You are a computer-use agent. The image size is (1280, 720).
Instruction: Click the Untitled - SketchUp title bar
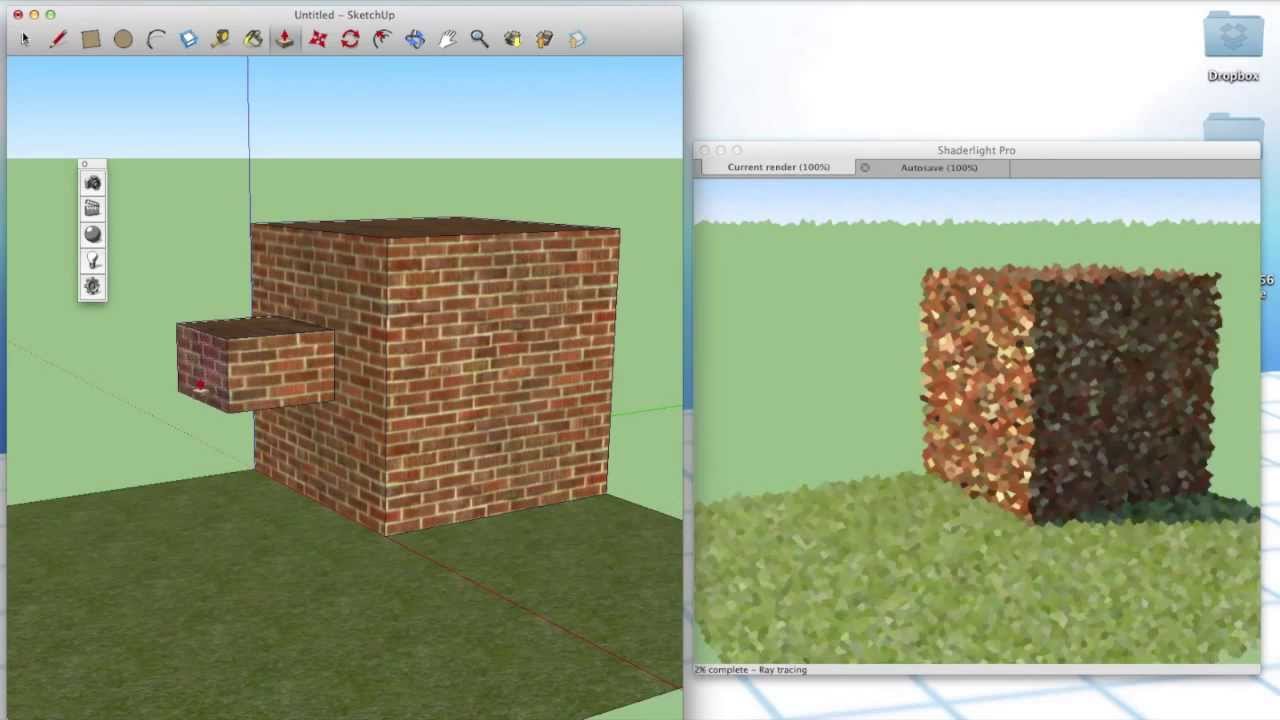344,15
